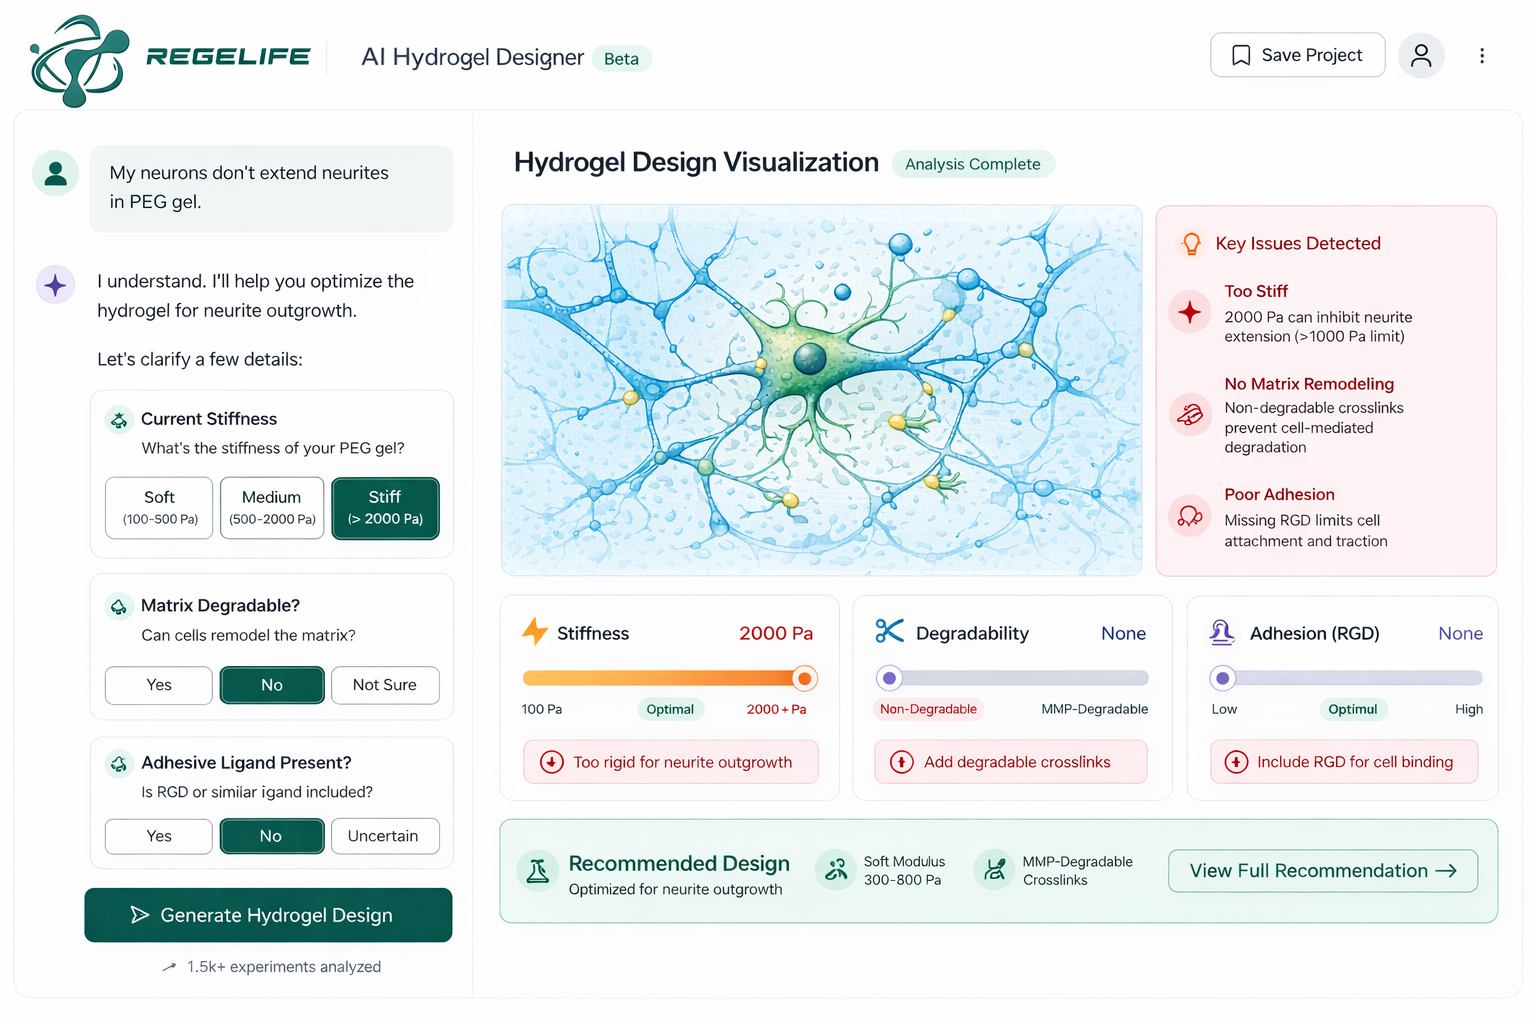
Task: Click the Analysis Complete status badge
Action: (x=973, y=163)
